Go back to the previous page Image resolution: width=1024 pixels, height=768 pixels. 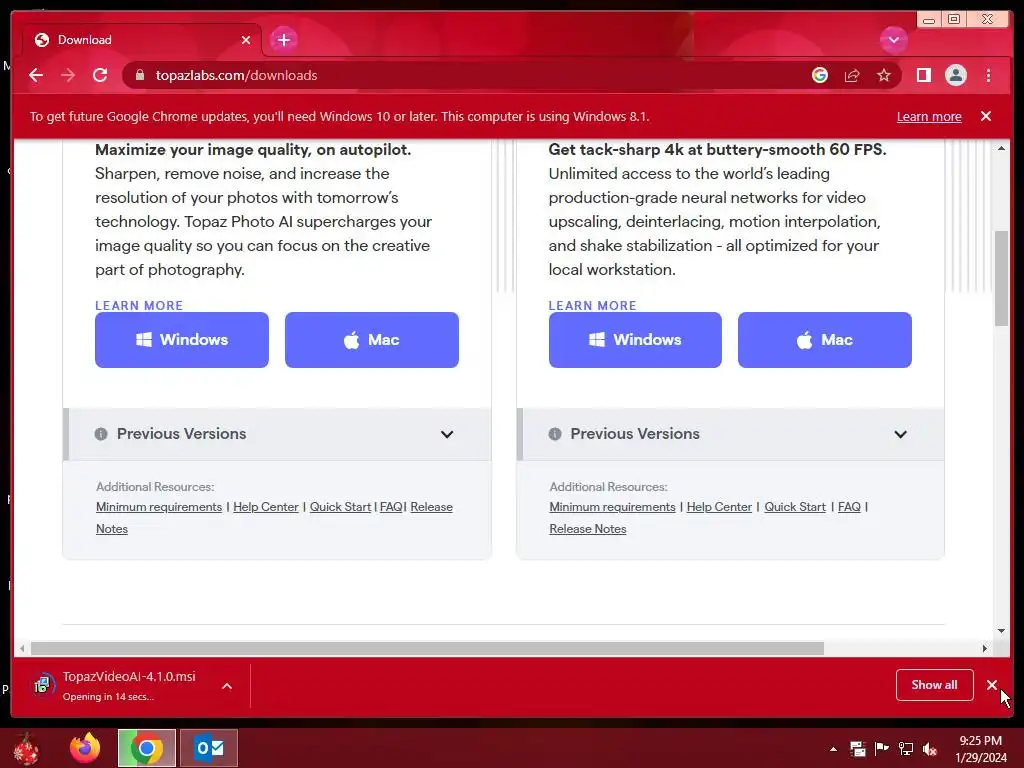click(36, 76)
